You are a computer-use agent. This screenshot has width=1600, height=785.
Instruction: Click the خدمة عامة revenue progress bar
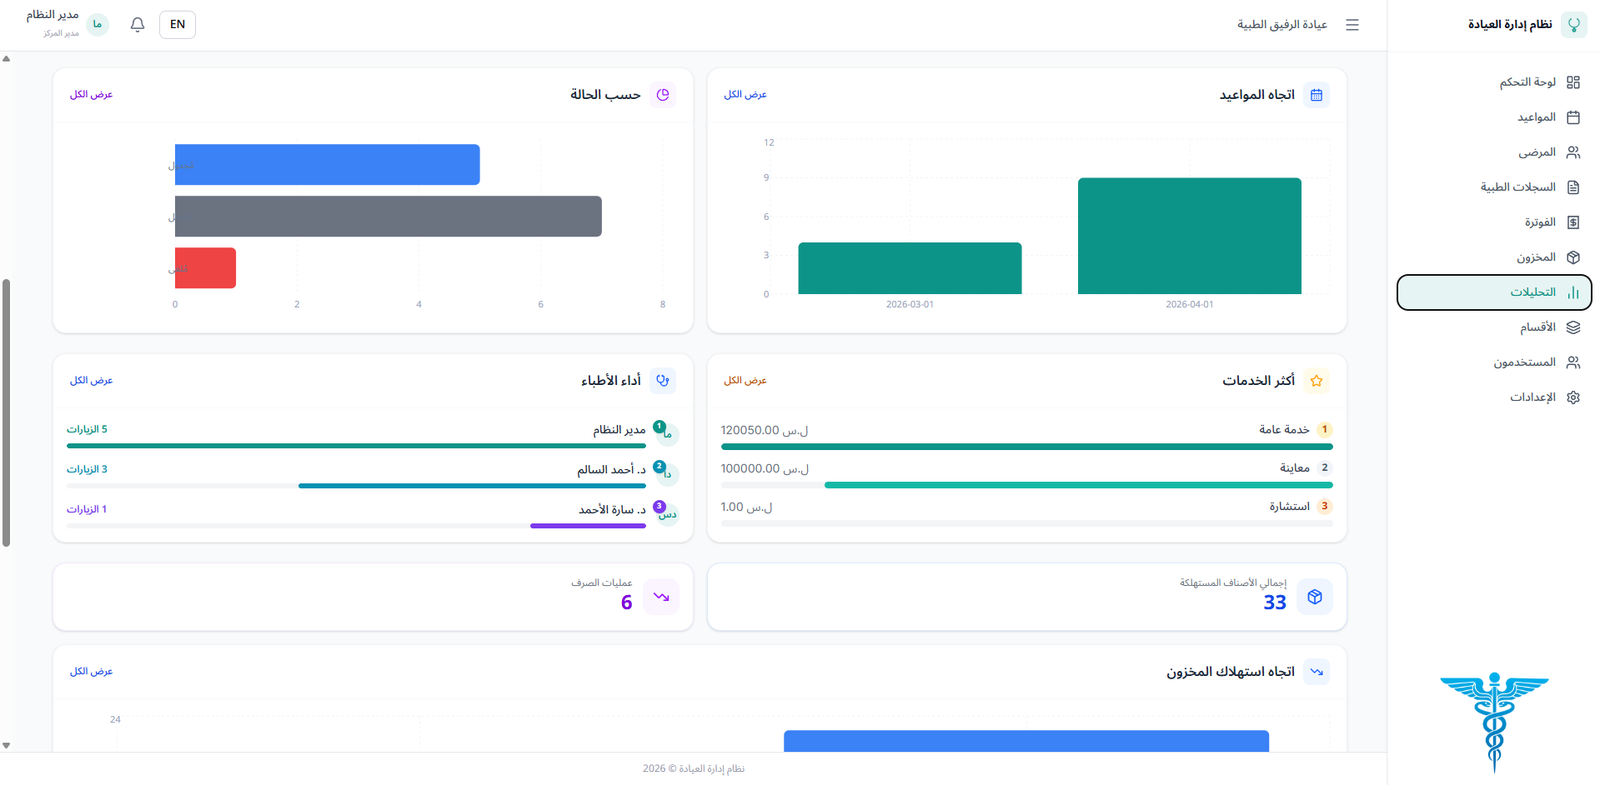tap(1026, 447)
